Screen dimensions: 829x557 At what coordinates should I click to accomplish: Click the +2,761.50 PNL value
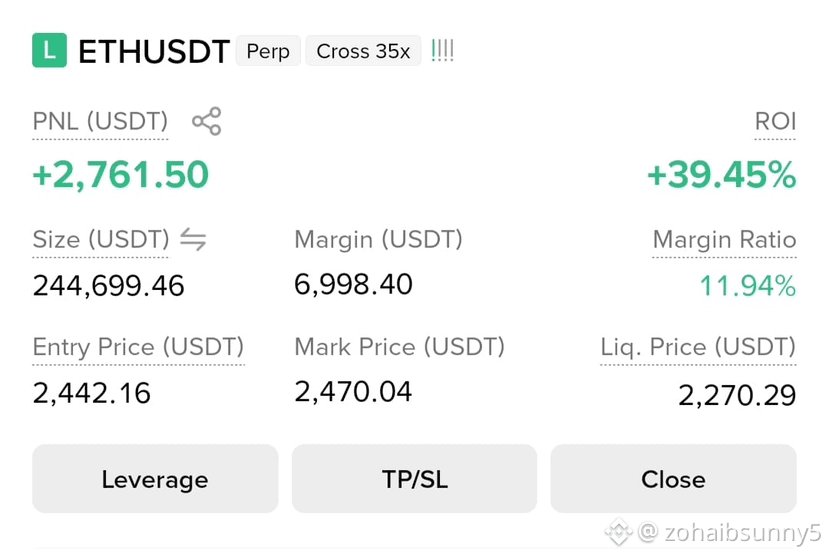click(121, 175)
